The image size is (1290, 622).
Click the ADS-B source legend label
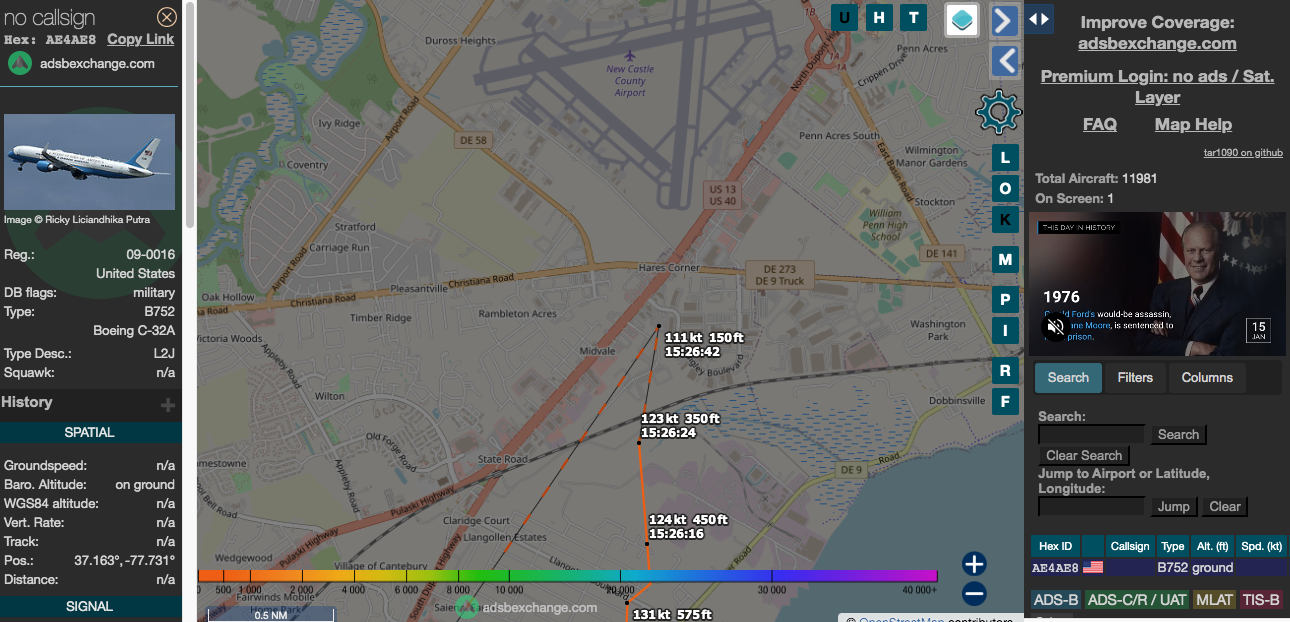click(x=1056, y=600)
